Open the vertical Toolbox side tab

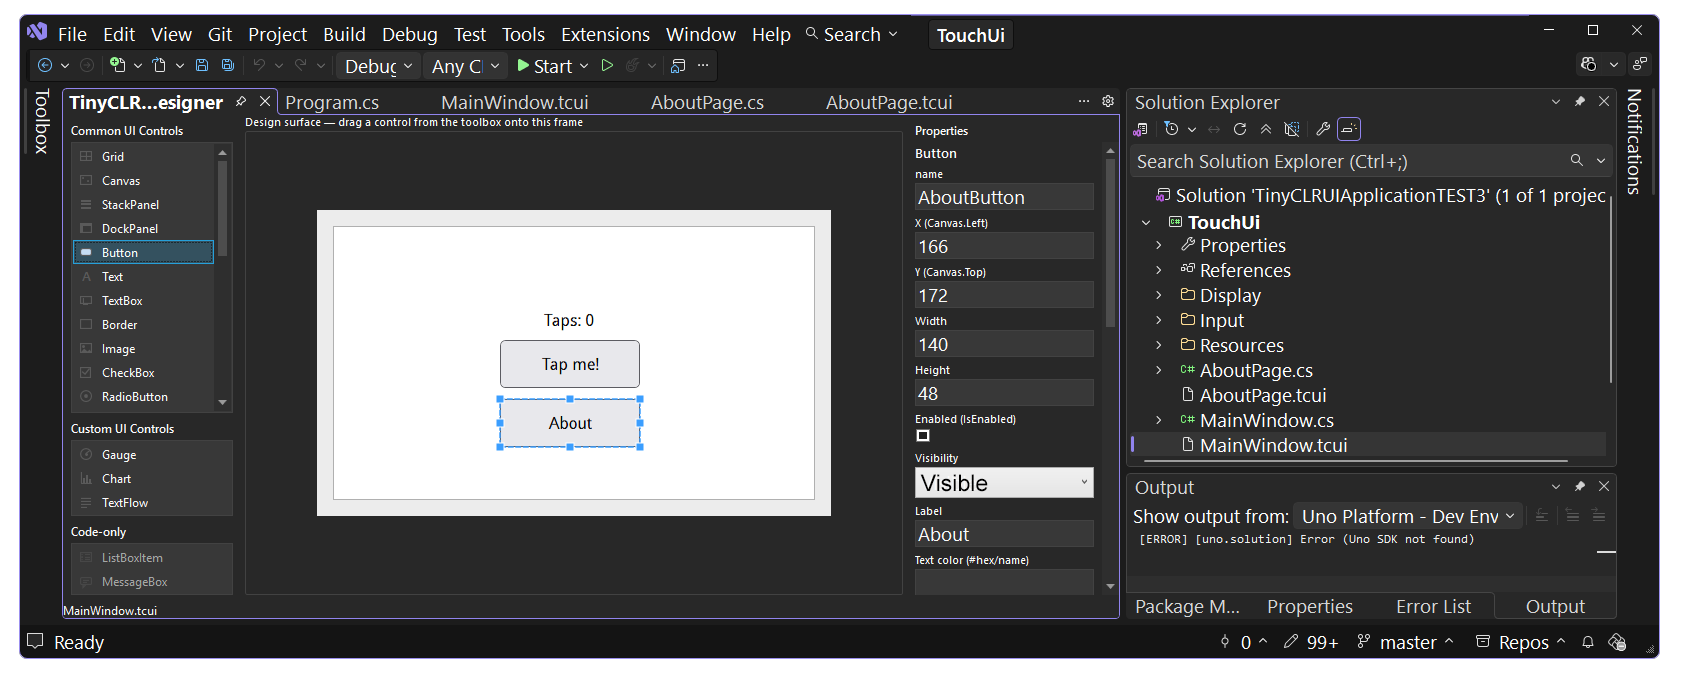[41, 121]
